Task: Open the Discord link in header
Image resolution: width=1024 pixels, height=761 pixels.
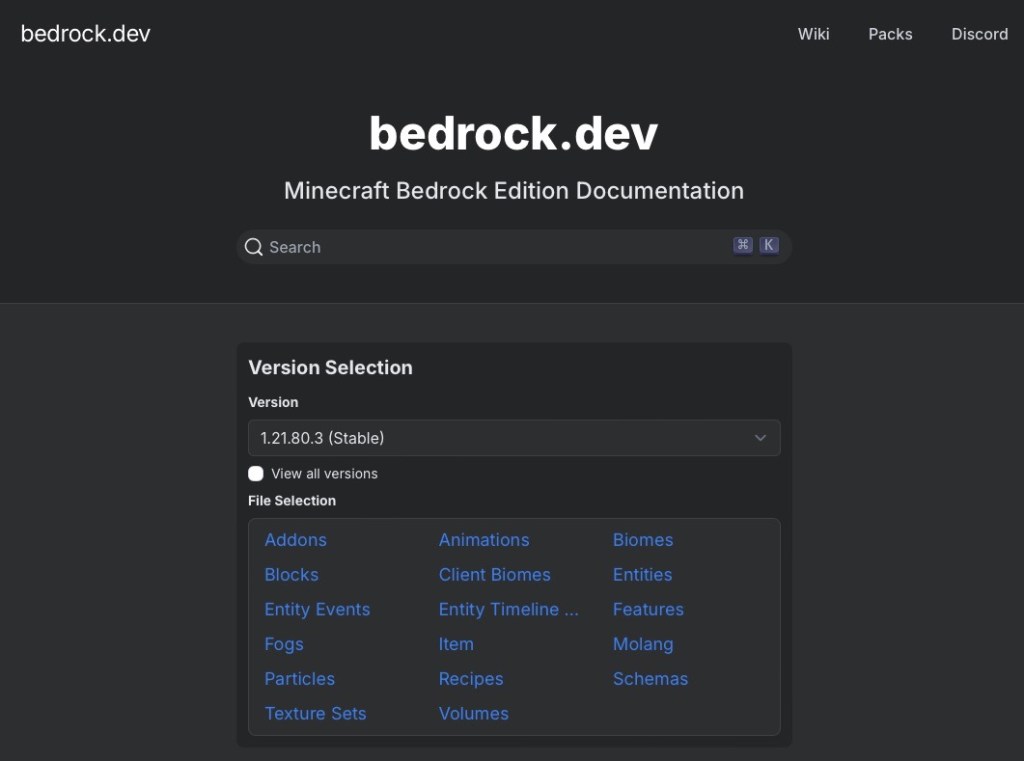Action: pyautogui.click(x=979, y=34)
